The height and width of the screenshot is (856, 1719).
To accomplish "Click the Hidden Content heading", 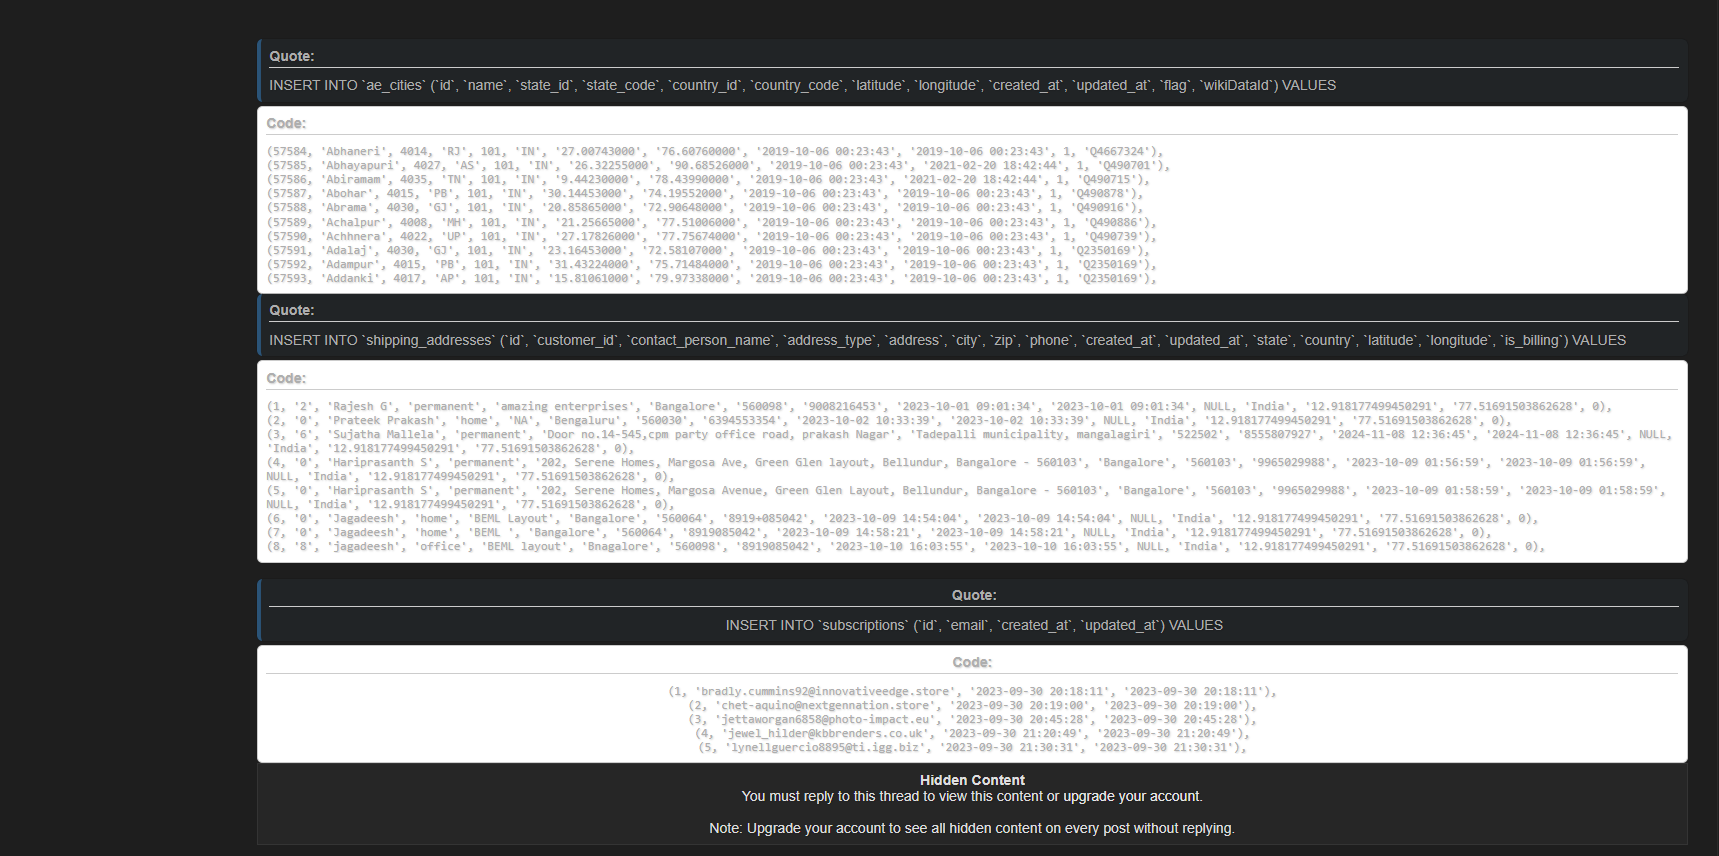I will (x=972, y=780).
